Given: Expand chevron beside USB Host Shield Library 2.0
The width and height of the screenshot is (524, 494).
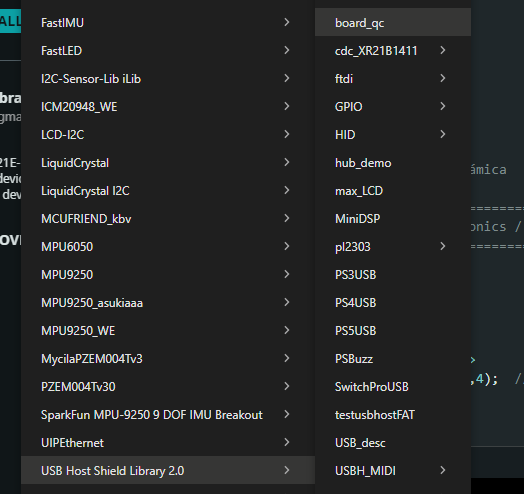Looking at the screenshot, I should 286,470.
